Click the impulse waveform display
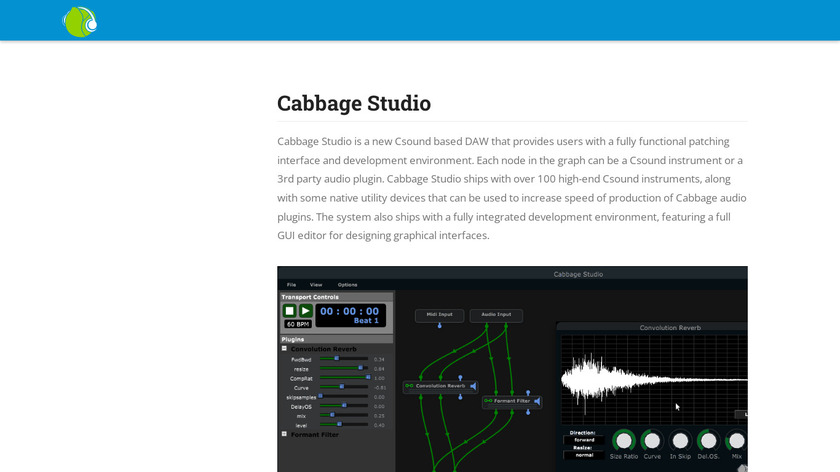The height and width of the screenshot is (472, 840). coord(654,380)
